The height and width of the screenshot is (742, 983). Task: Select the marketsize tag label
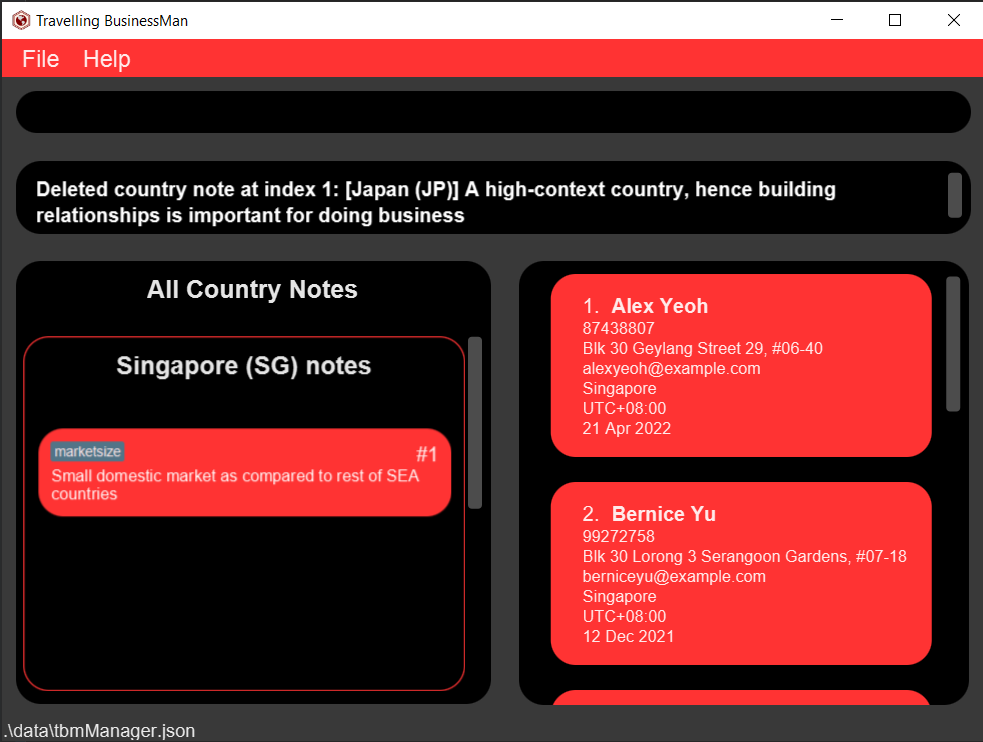point(88,452)
